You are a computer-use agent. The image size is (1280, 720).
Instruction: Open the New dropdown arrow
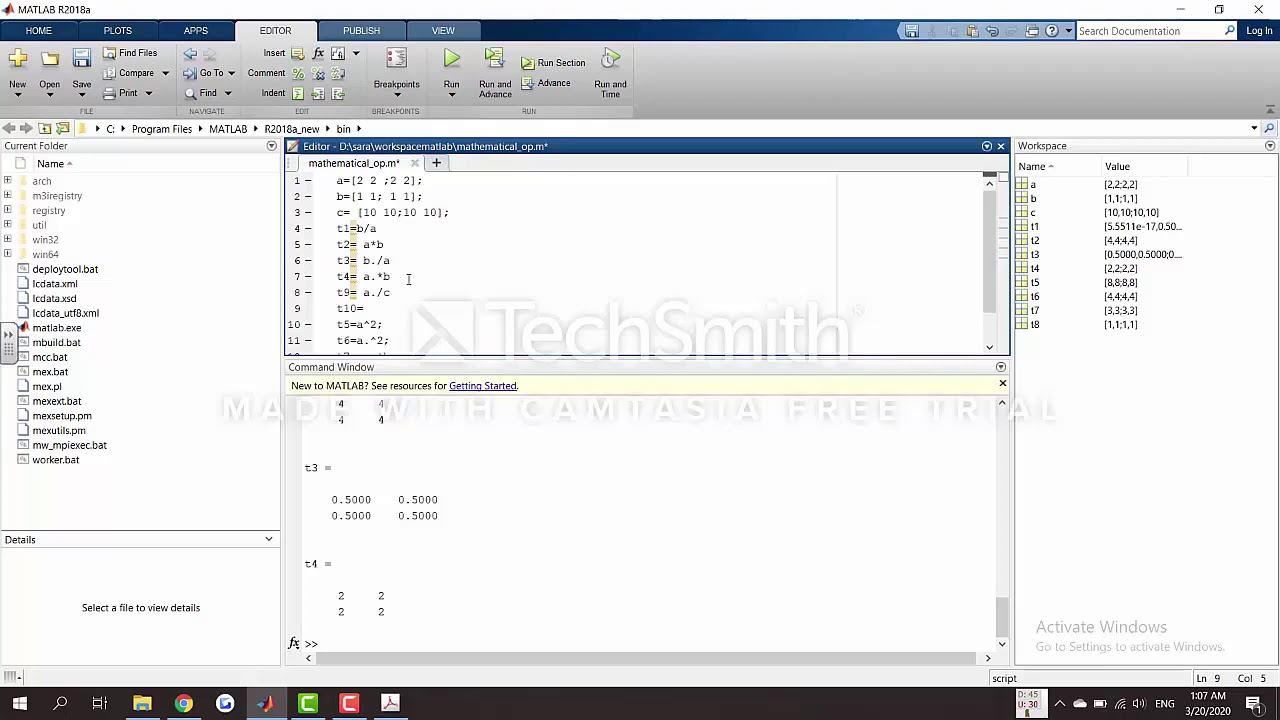17,95
